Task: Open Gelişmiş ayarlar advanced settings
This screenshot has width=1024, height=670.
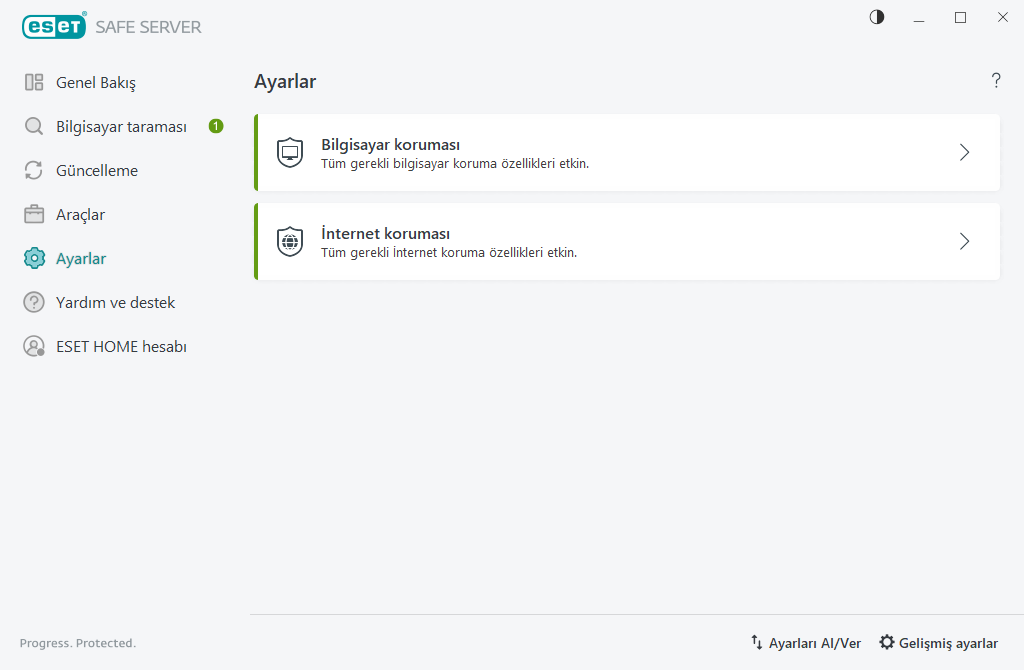Action: tap(938, 643)
